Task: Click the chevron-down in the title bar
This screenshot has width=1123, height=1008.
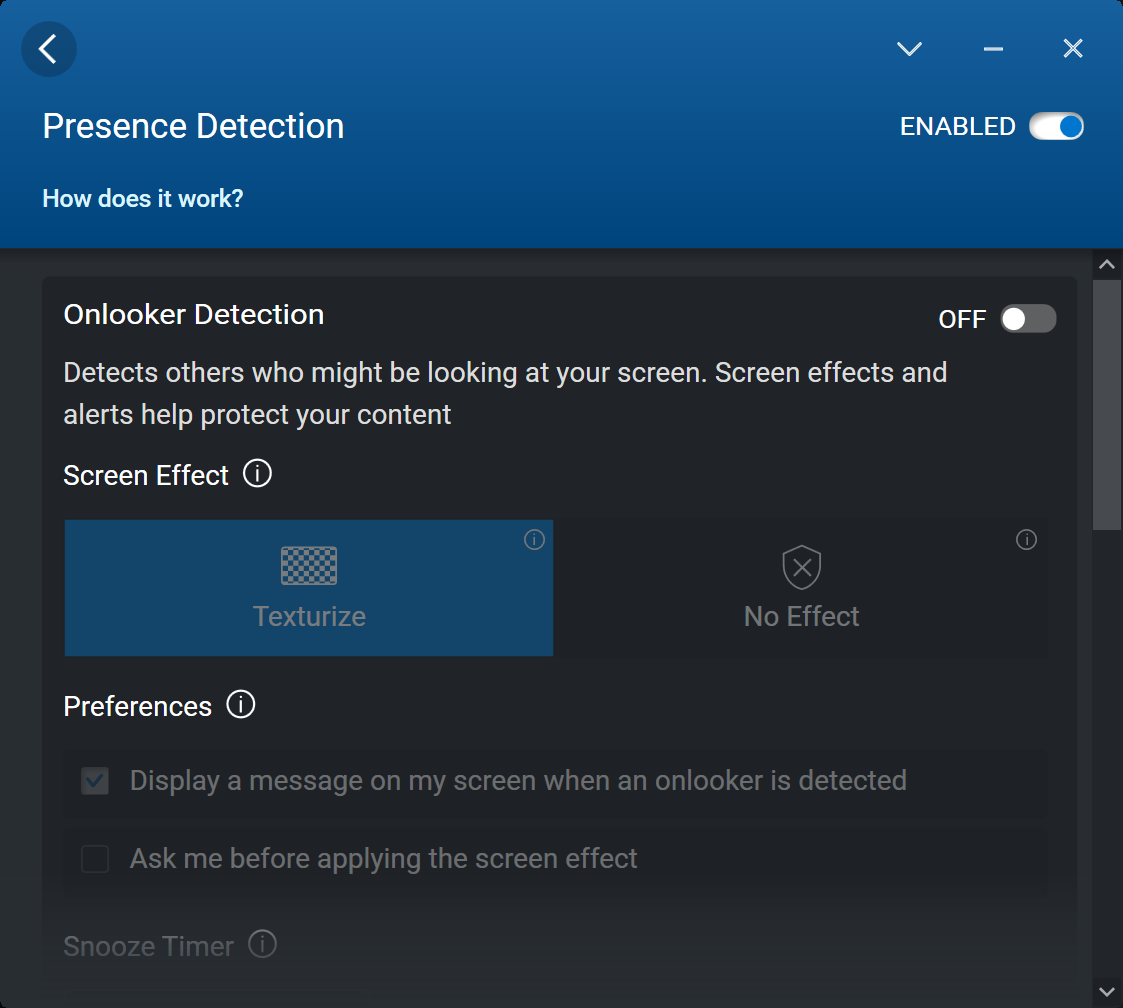Action: pos(909,49)
